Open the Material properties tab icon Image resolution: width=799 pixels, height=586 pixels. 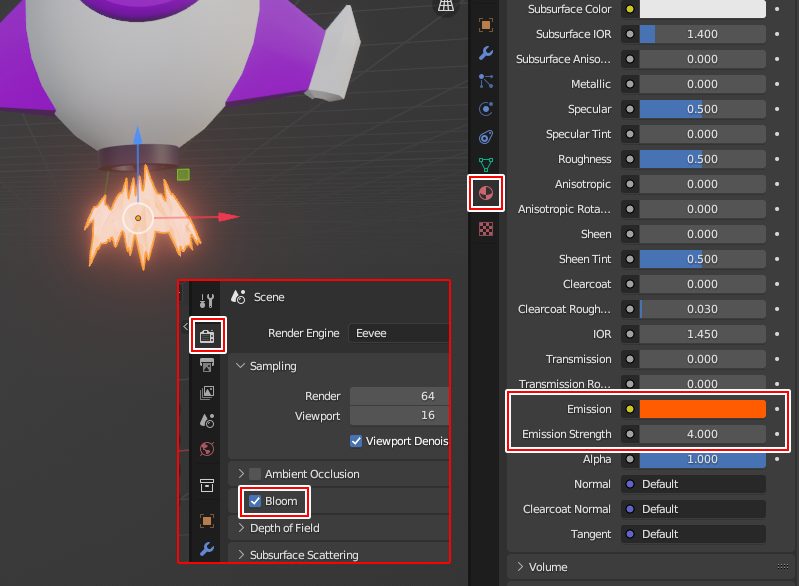pos(486,192)
